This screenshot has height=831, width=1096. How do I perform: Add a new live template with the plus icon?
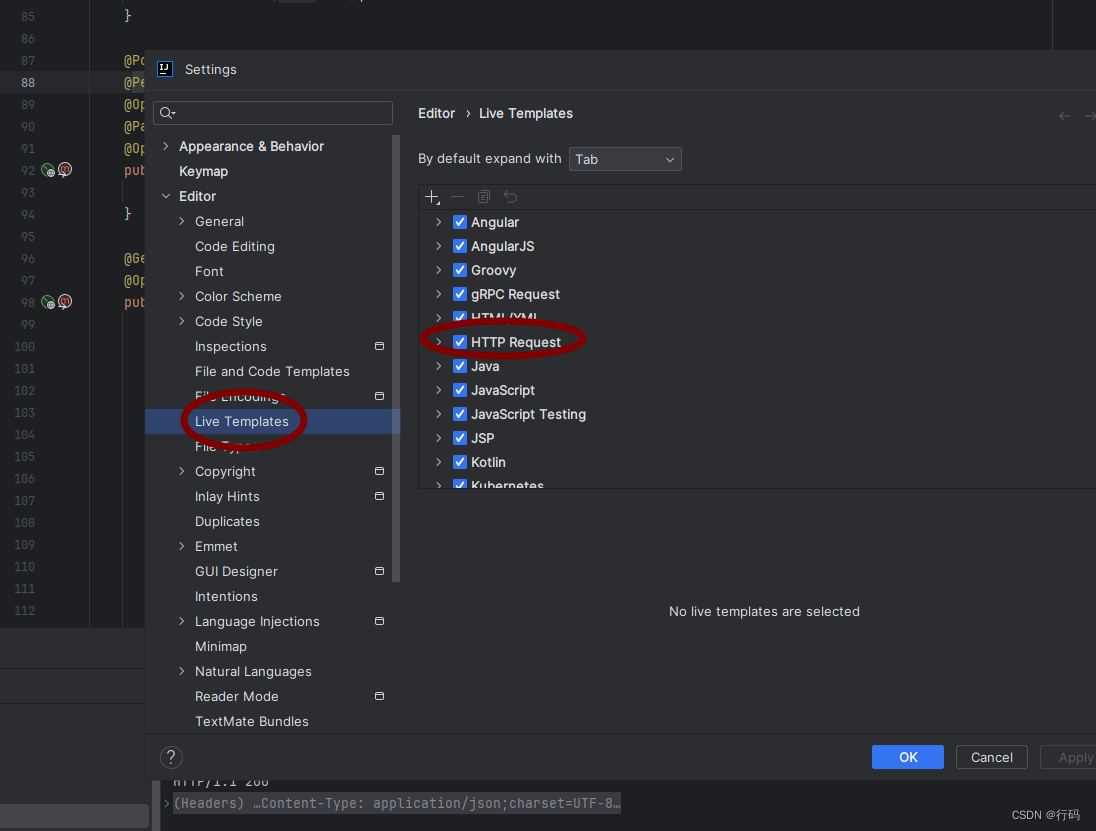click(432, 197)
